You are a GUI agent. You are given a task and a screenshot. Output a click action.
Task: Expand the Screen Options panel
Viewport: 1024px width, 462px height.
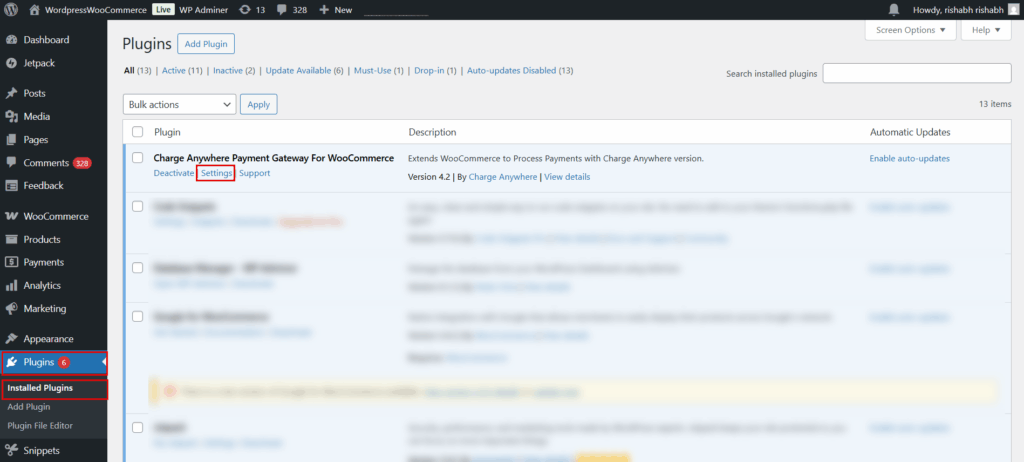coord(909,30)
